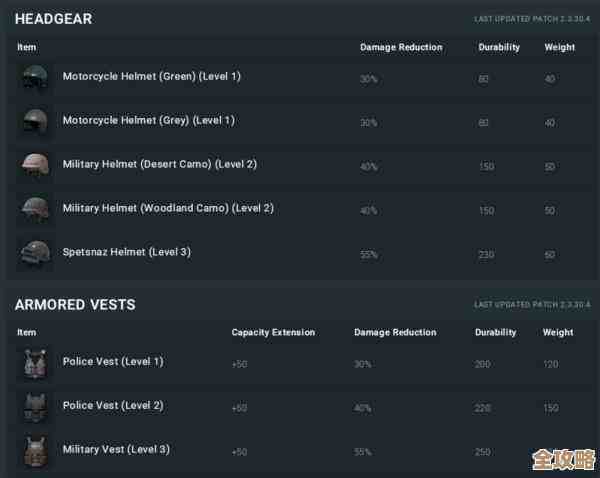600x478 pixels.
Task: Click the Police Vest Level 1 icon
Action: 34,363
